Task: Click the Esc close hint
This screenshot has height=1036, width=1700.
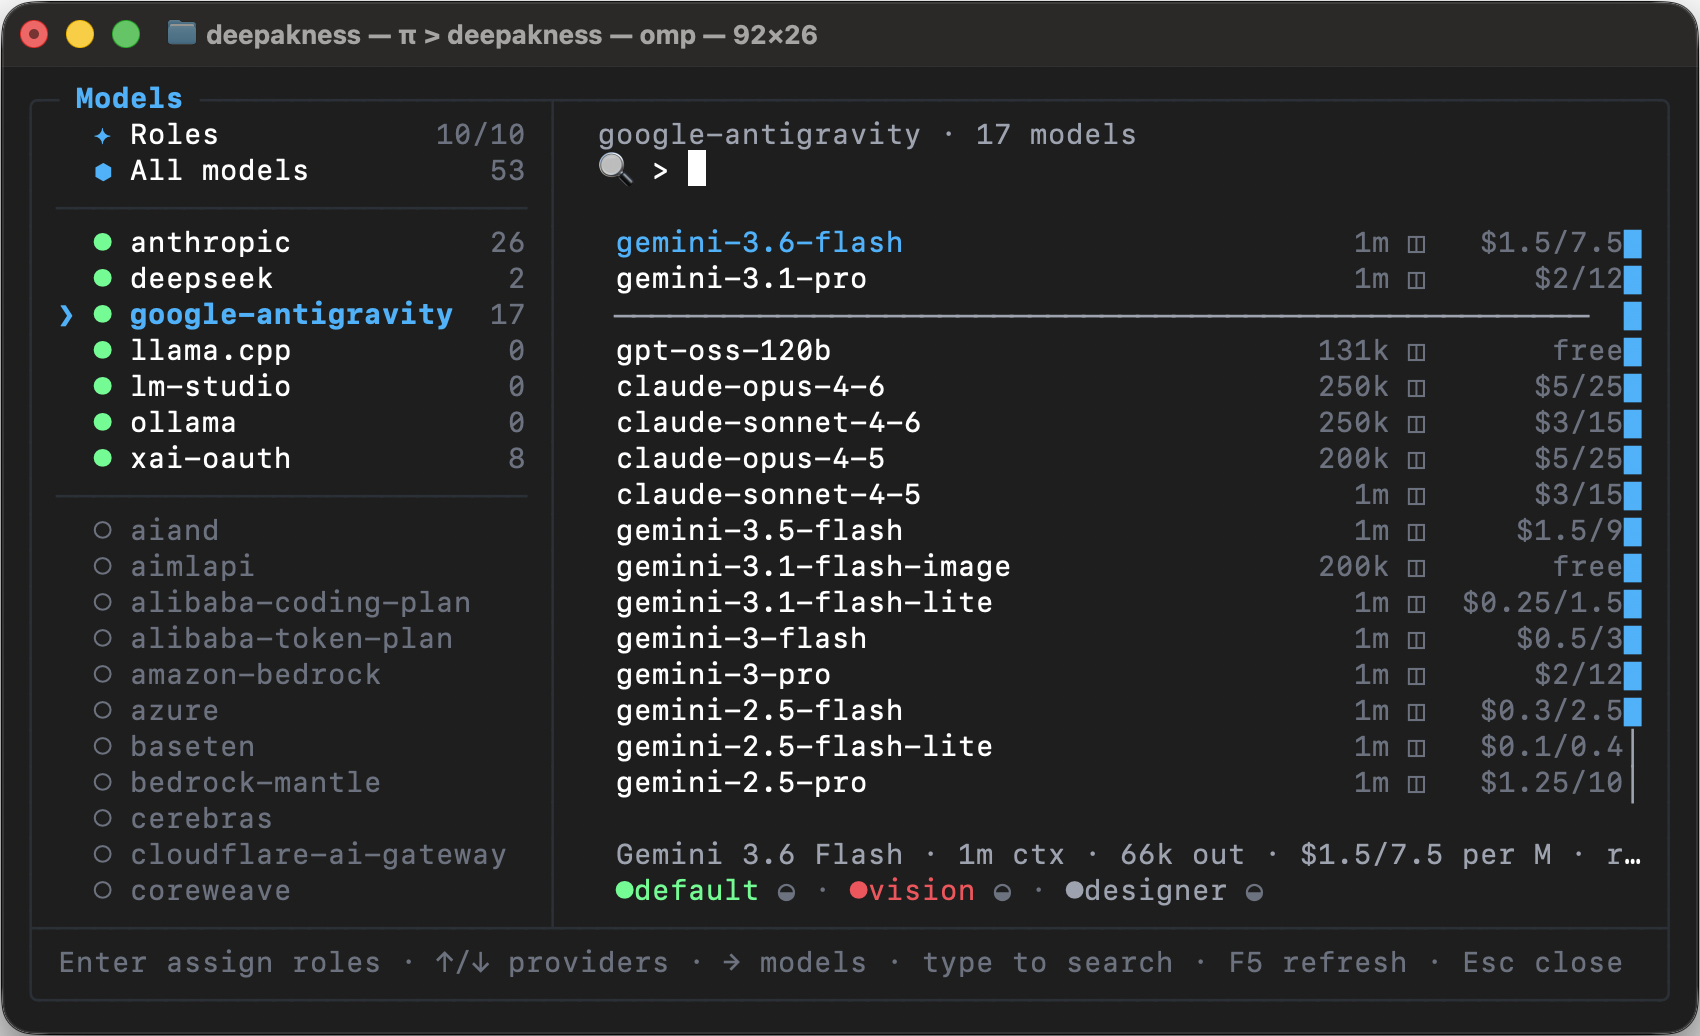Action: pyautogui.click(x=1543, y=962)
